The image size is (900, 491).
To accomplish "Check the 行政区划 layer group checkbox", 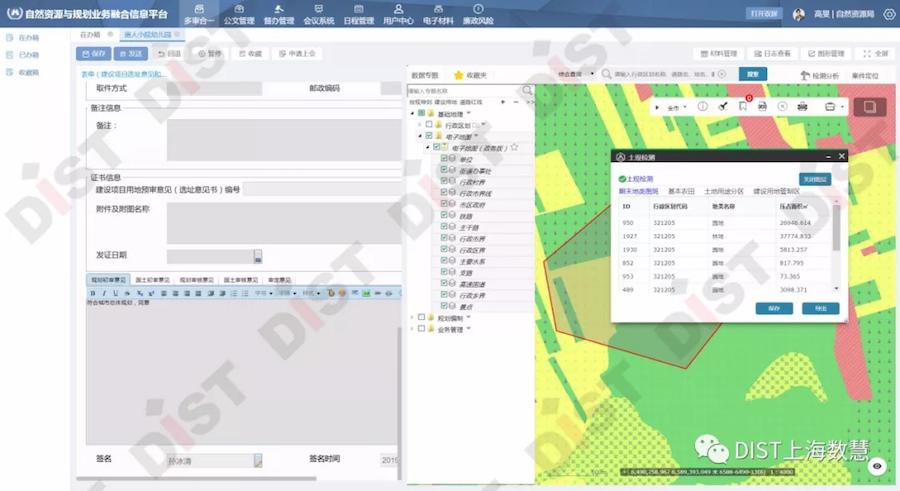I will 429,125.
